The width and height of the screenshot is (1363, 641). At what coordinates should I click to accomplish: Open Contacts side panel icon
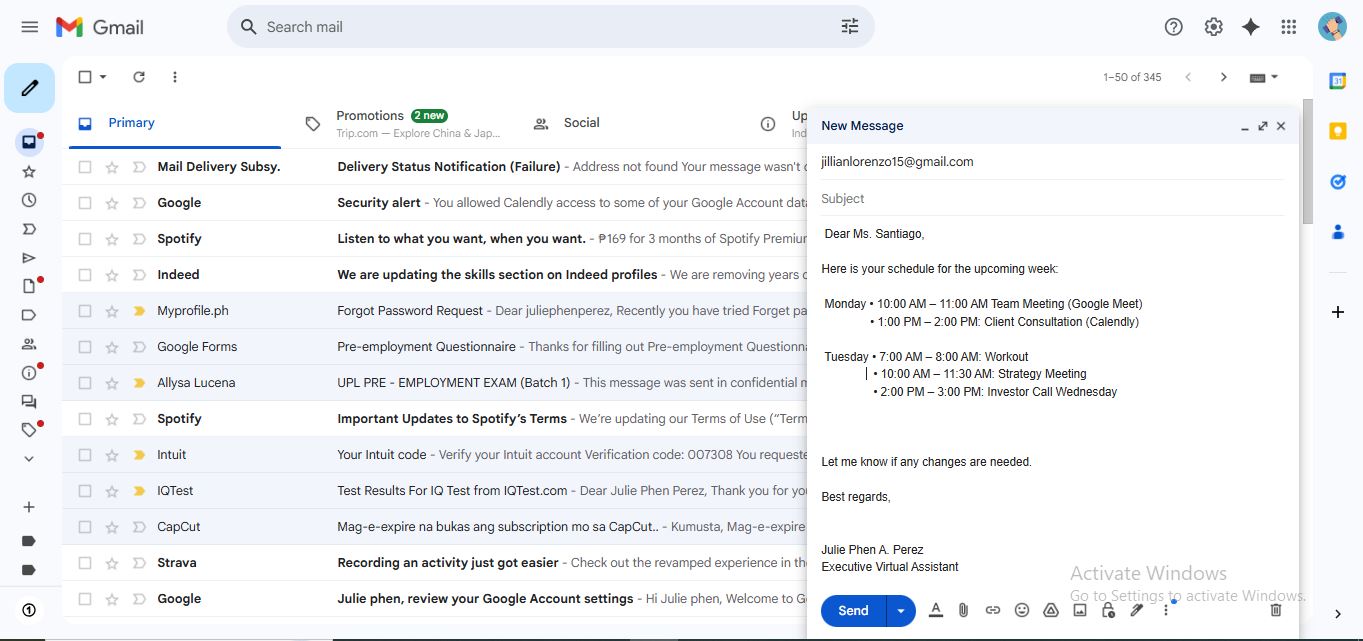click(x=1337, y=231)
